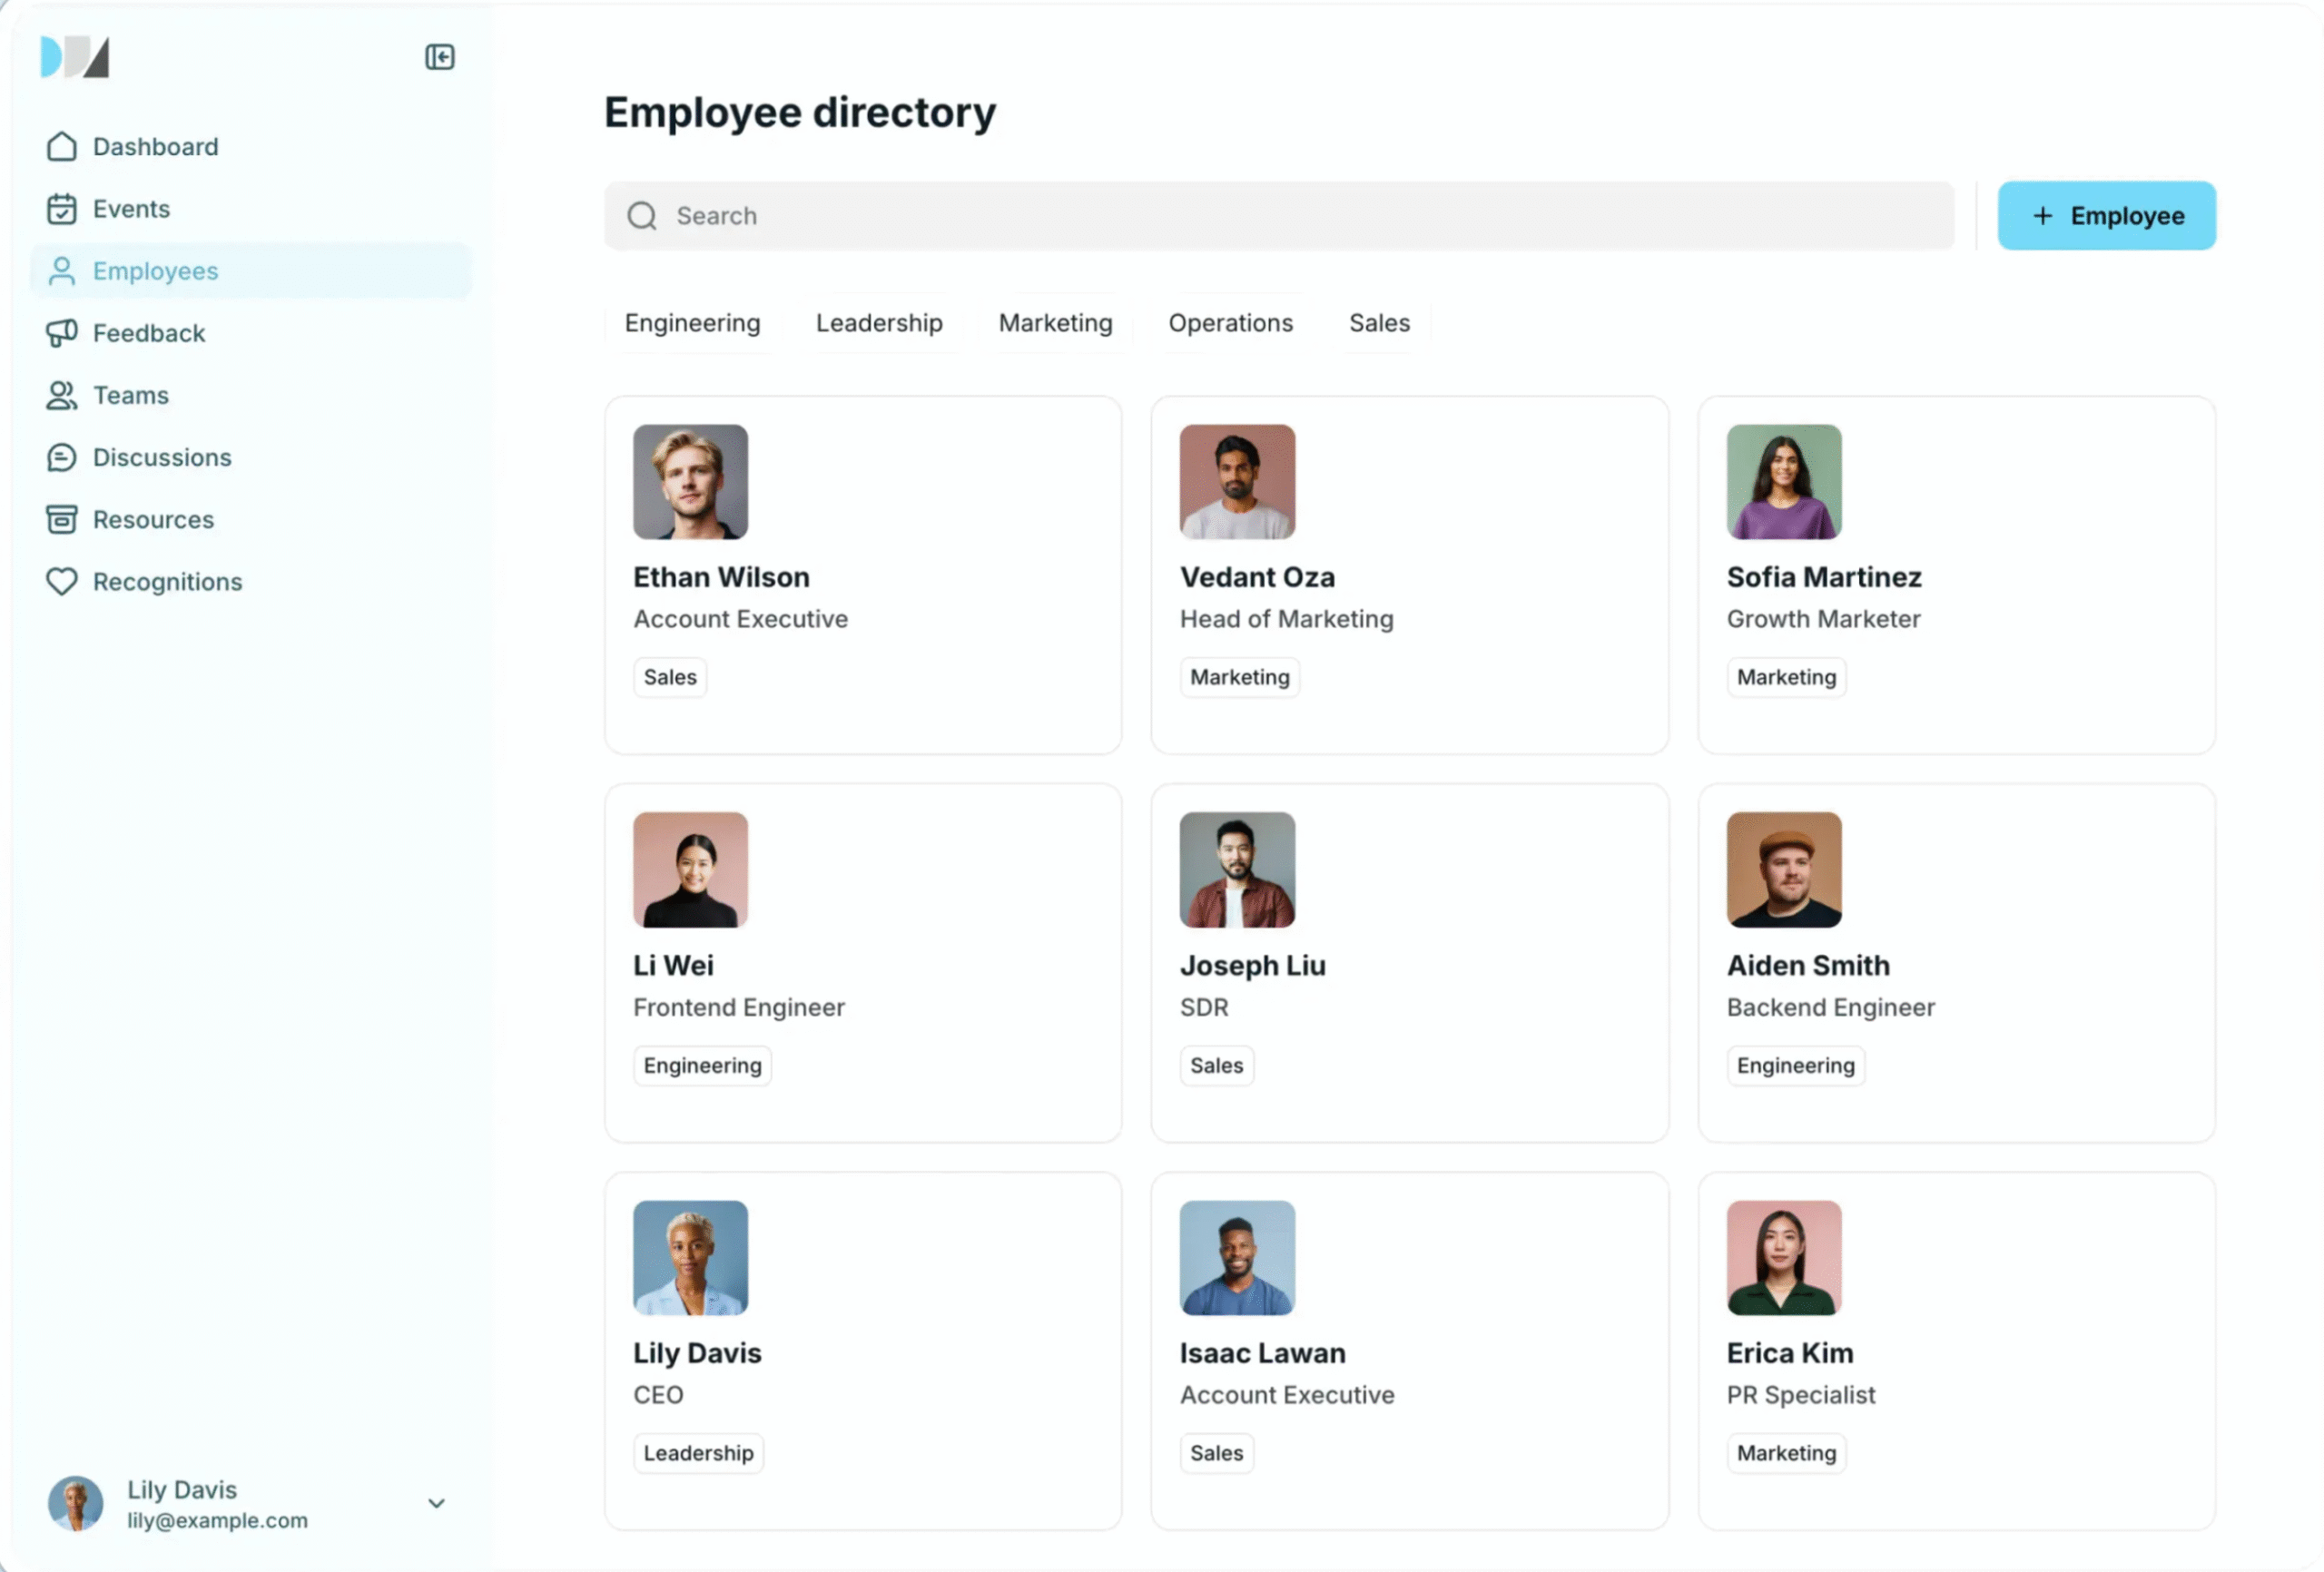Click the Recognitions heart icon
Image resolution: width=2324 pixels, height=1572 pixels.
(62, 582)
